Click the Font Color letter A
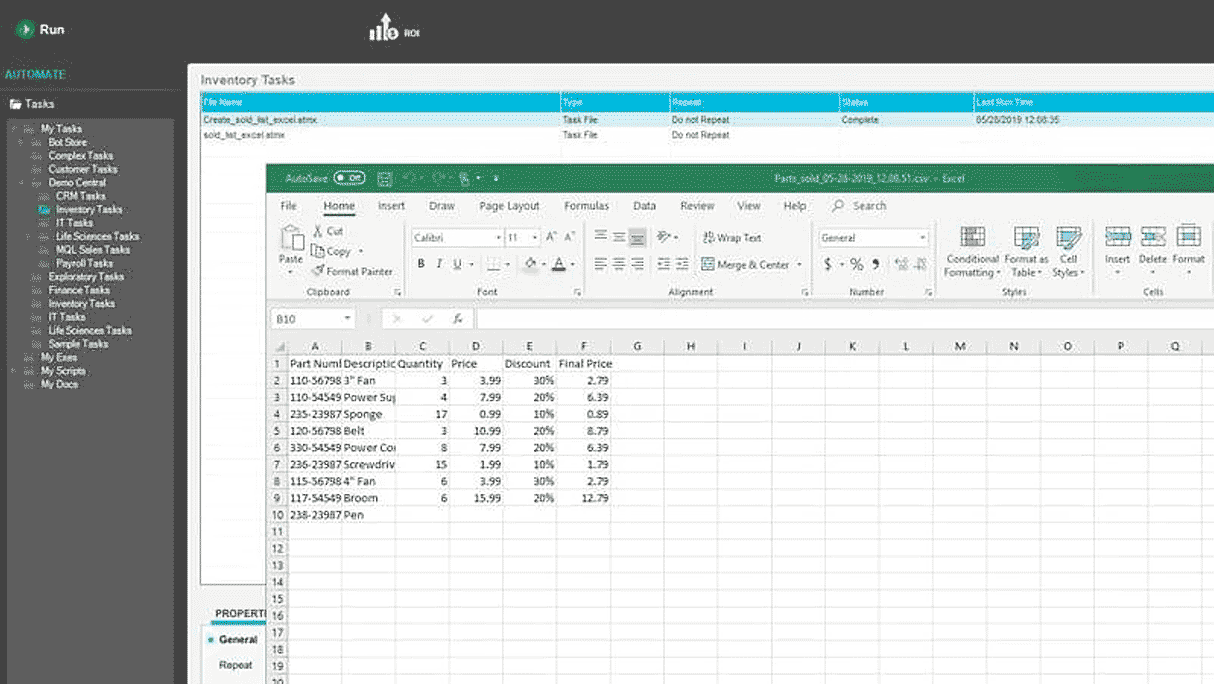Screen dimensions: 1214x684 pos(559,264)
